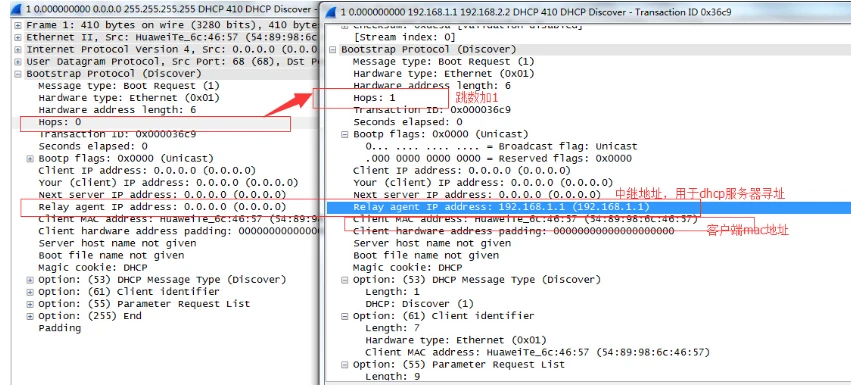Select 'Boot file name not given' in right window
851x390 pixels.
[426, 255]
